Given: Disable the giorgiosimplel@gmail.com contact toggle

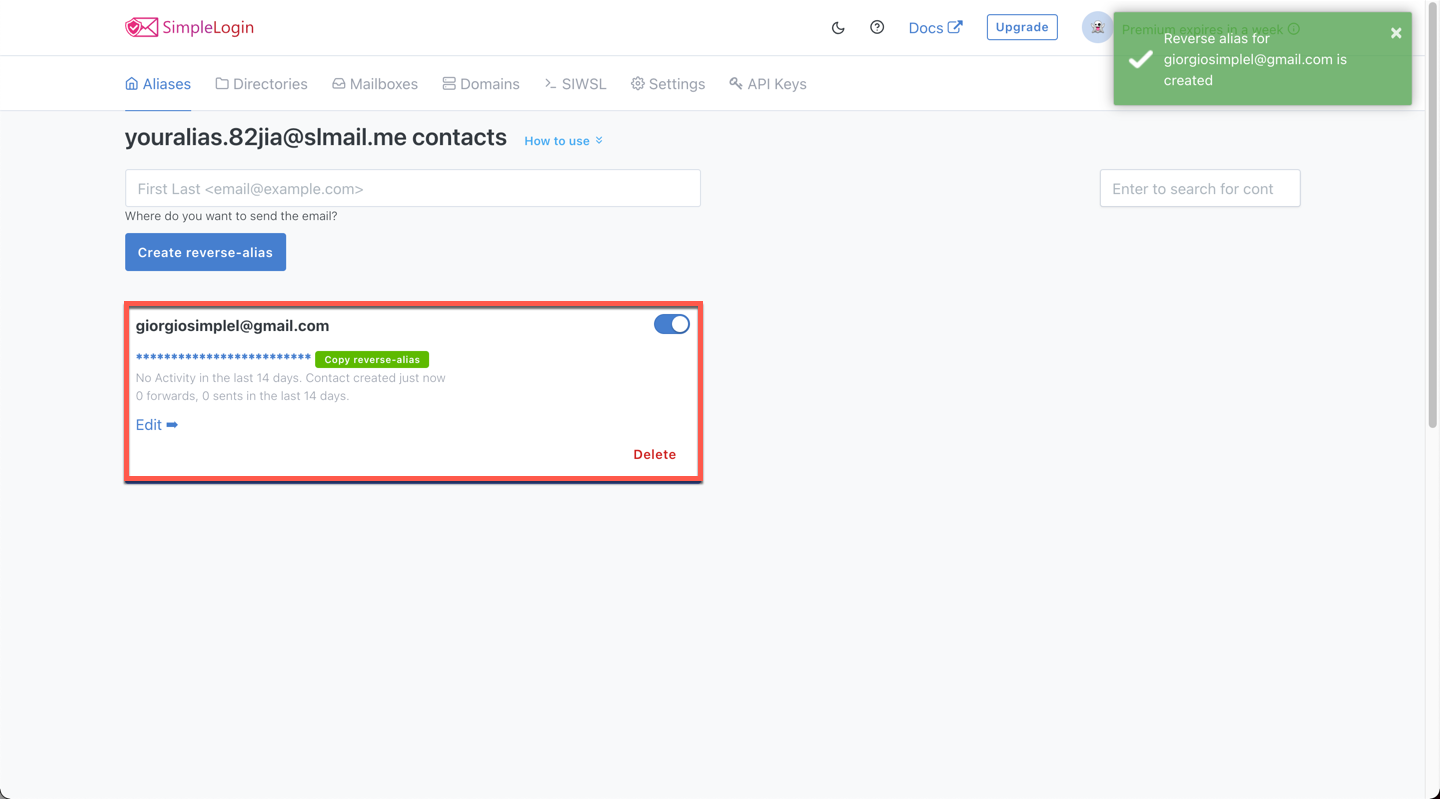Looking at the screenshot, I should [671, 324].
